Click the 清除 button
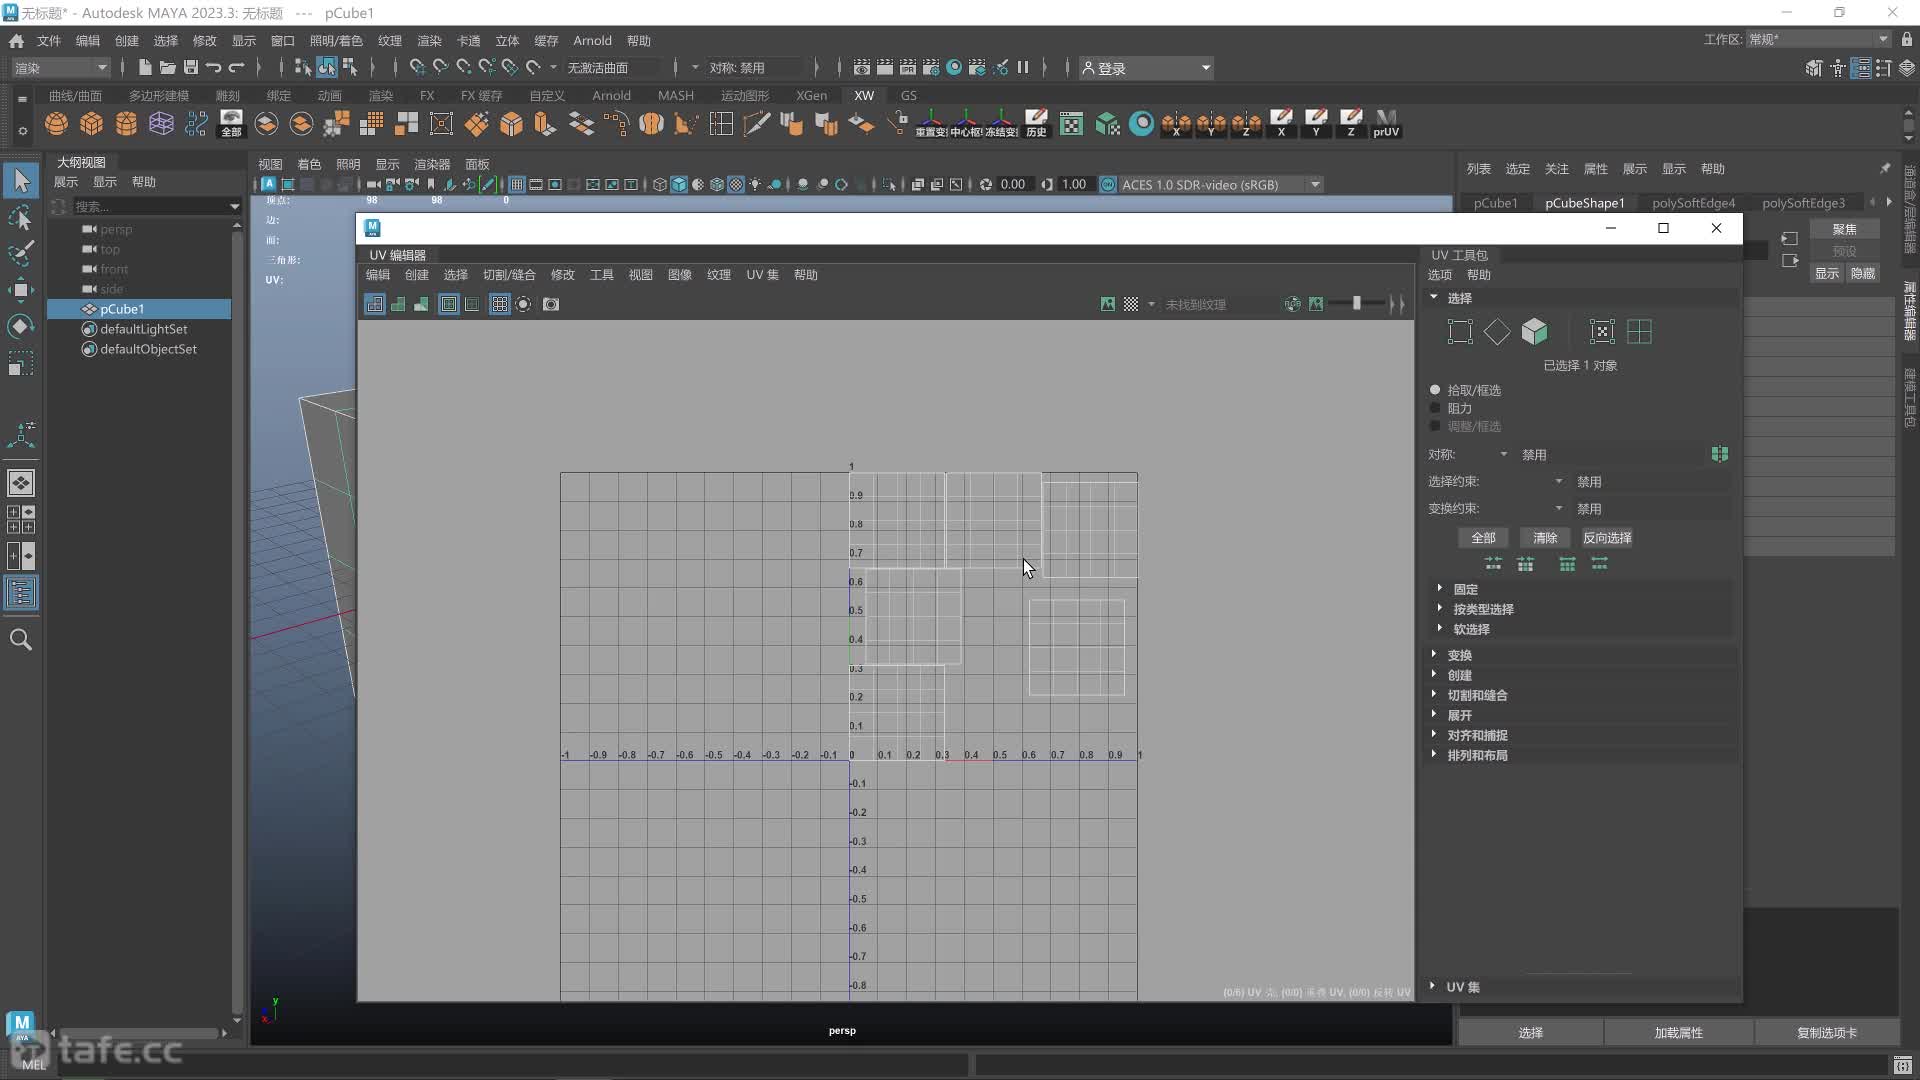1920x1080 pixels. [x=1545, y=538]
